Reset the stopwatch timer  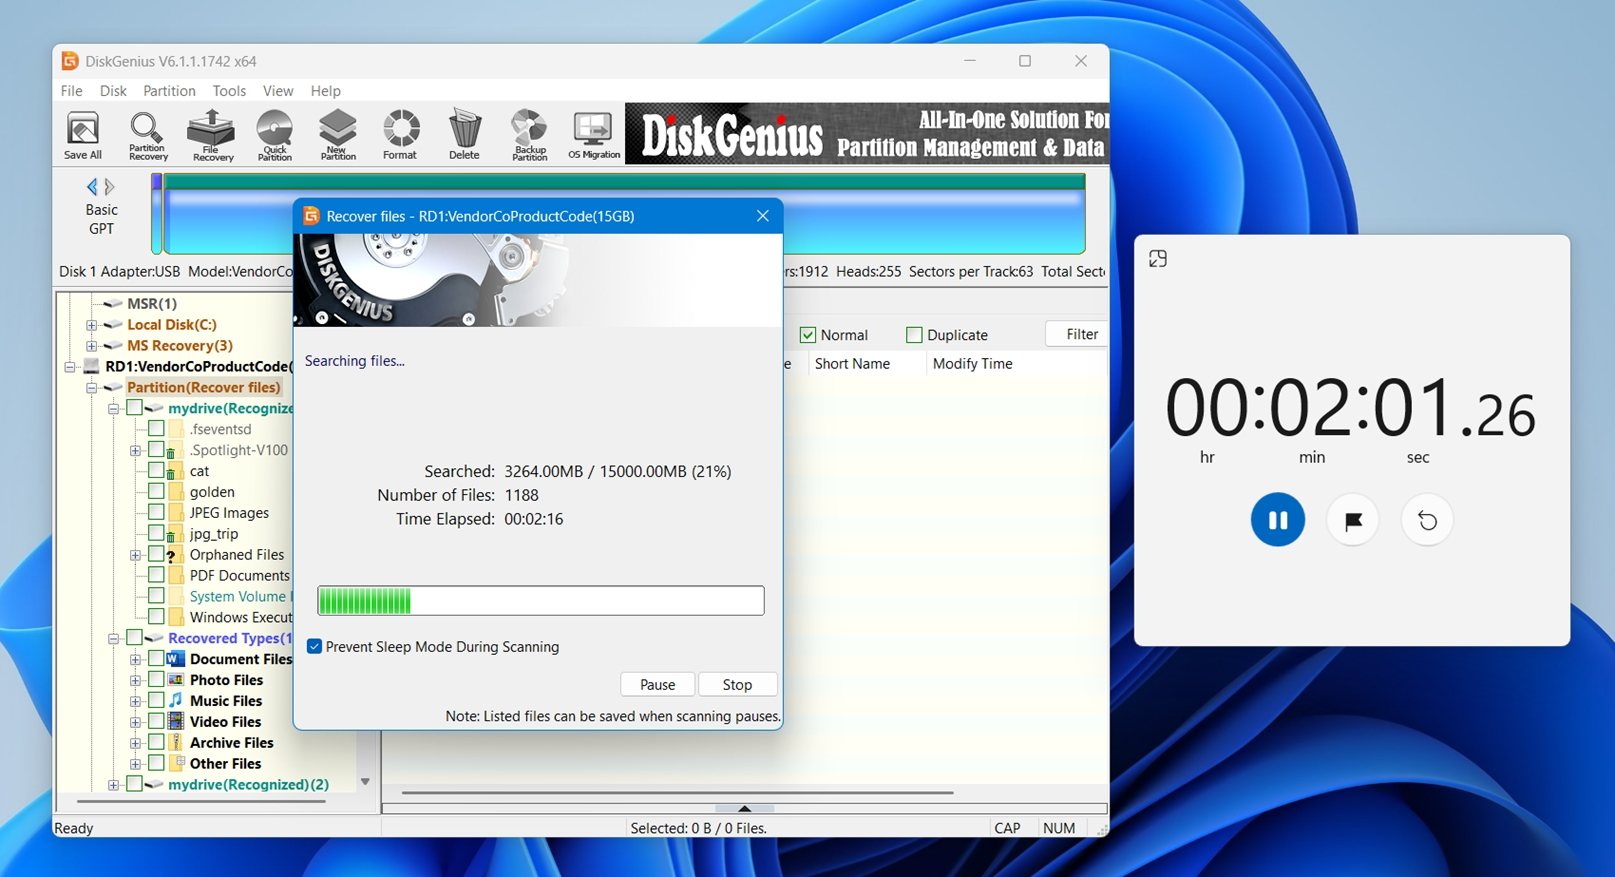tap(1427, 520)
